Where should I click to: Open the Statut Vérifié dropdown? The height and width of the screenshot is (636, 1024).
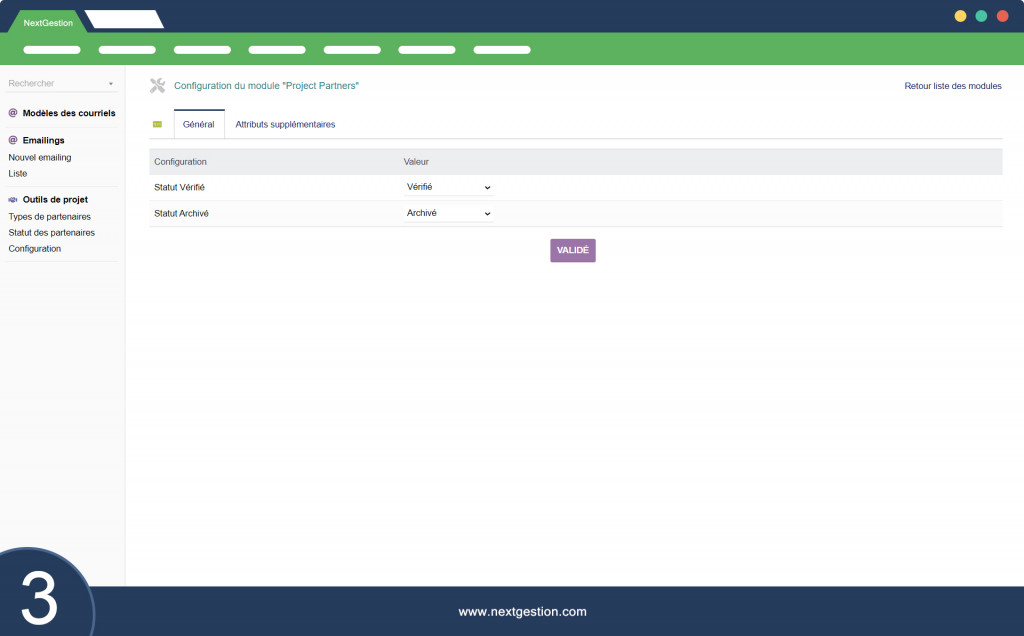(448, 187)
